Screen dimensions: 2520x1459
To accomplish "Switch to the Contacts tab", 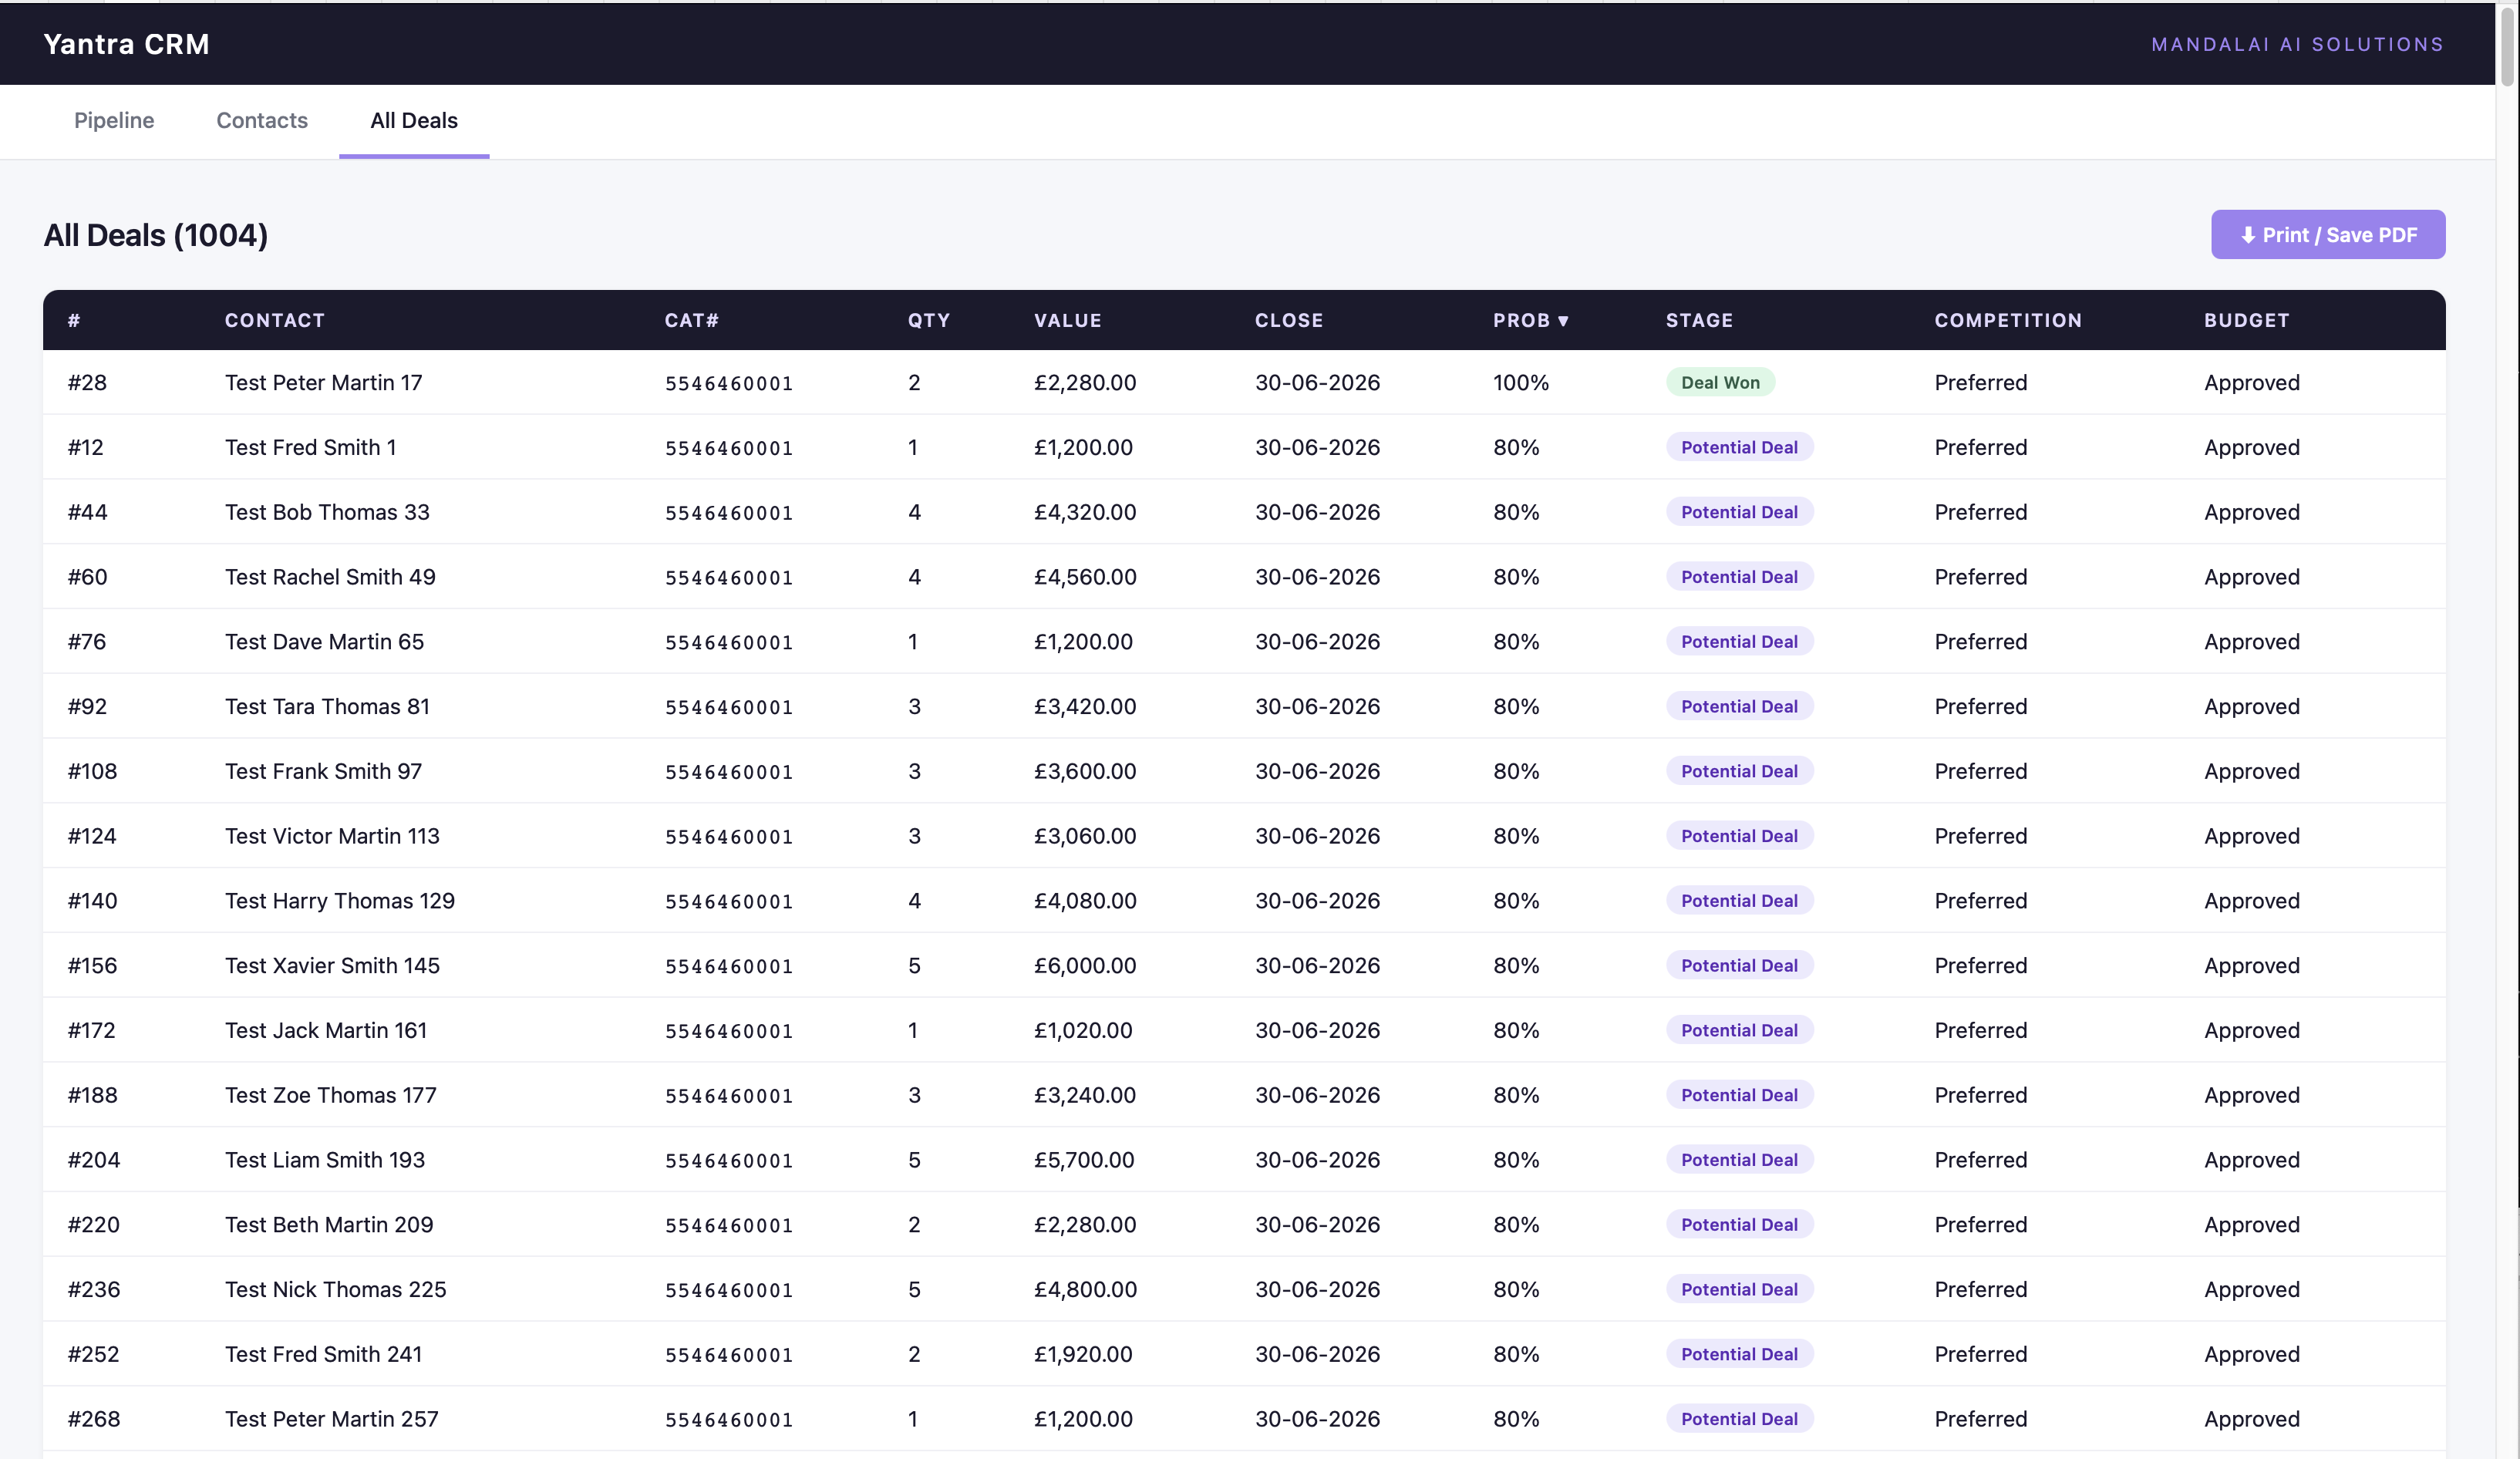I will point(262,121).
